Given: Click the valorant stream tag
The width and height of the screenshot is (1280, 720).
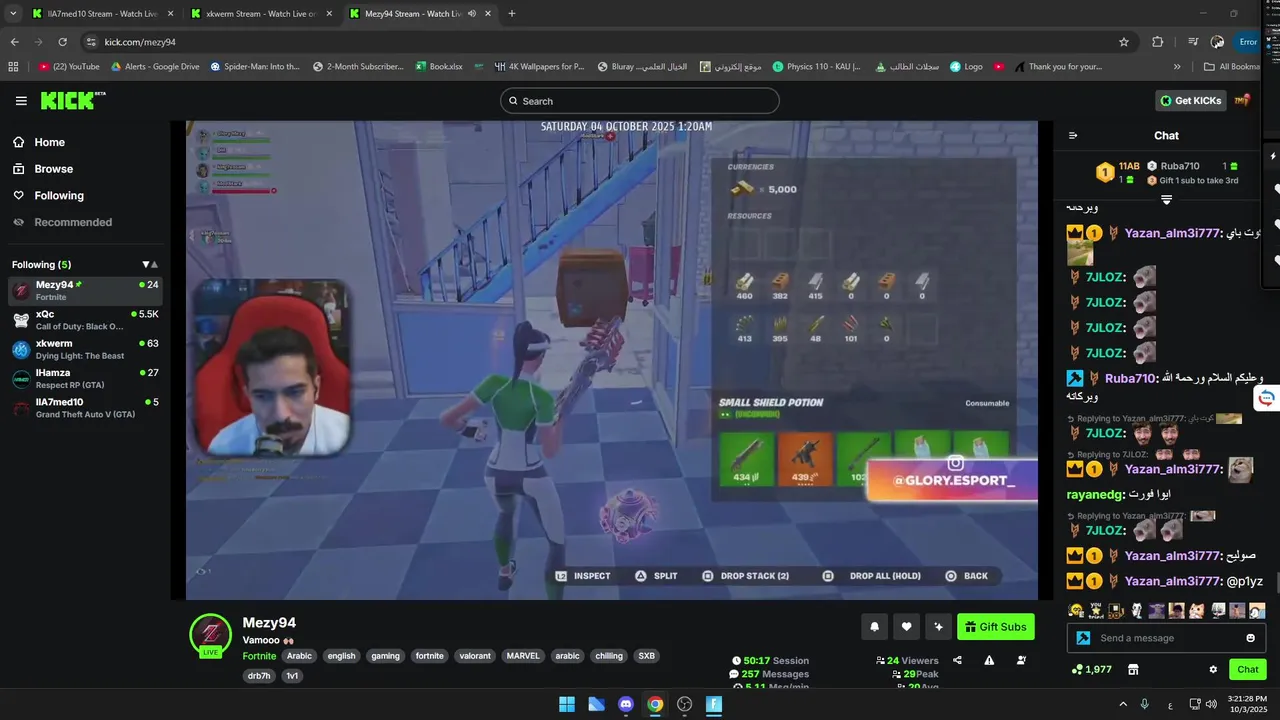Looking at the screenshot, I should 475,656.
